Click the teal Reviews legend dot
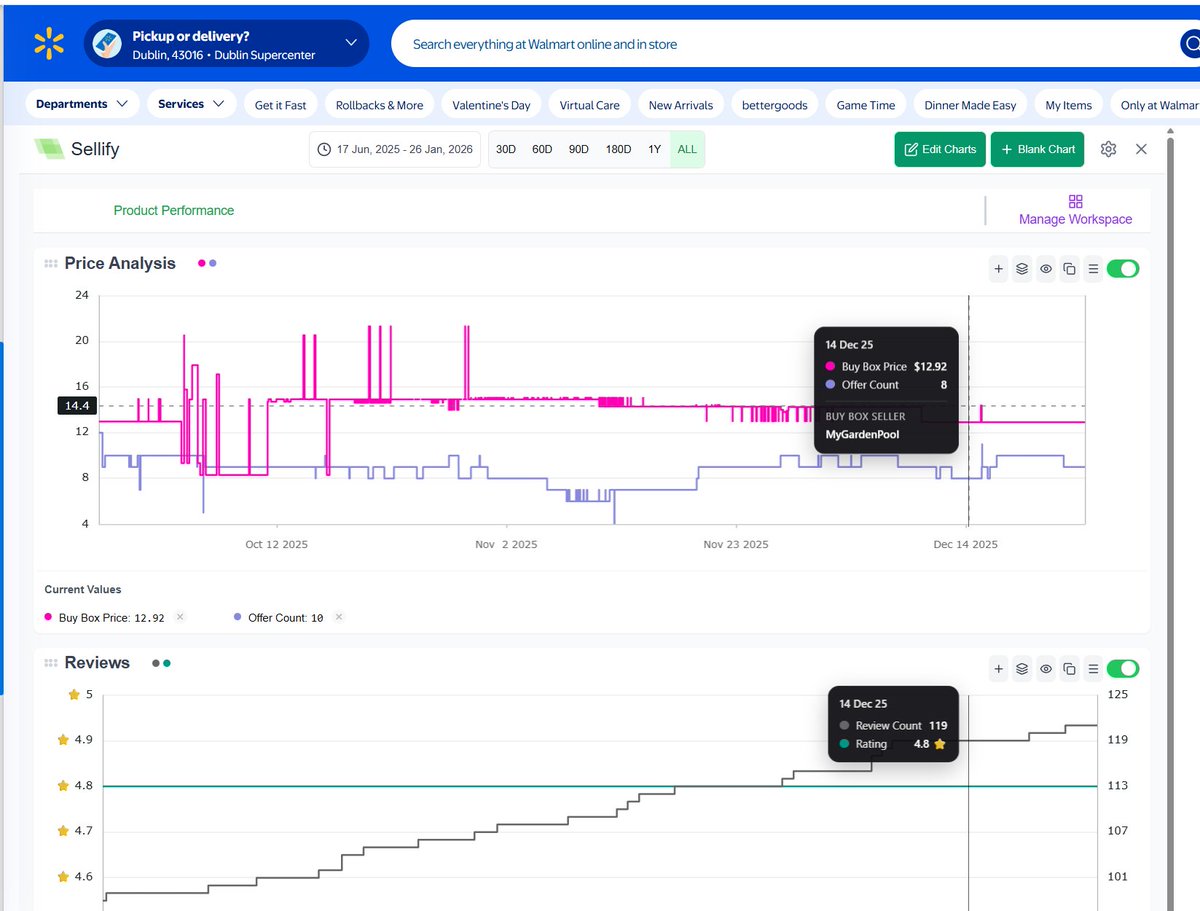Image resolution: width=1200 pixels, height=911 pixels. point(167,662)
